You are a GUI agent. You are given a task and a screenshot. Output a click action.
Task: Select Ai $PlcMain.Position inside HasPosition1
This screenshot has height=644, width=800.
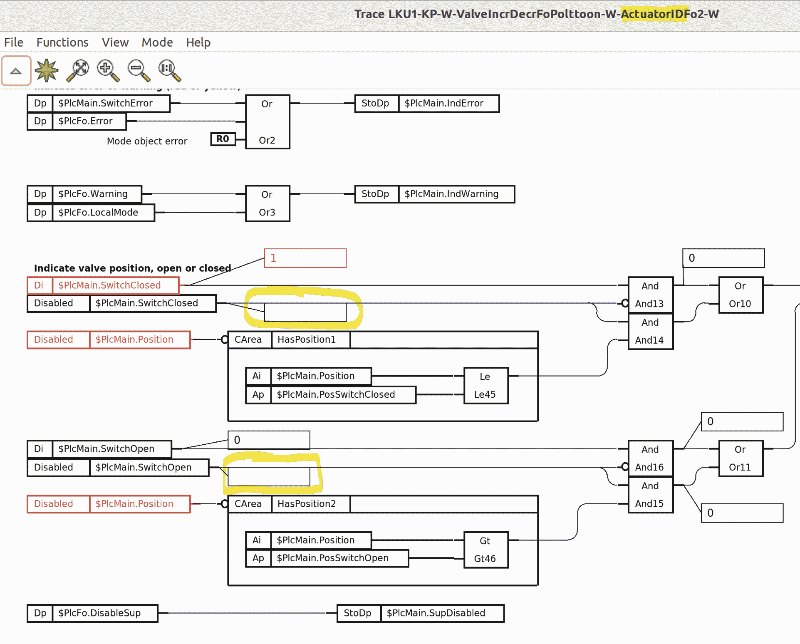[308, 376]
